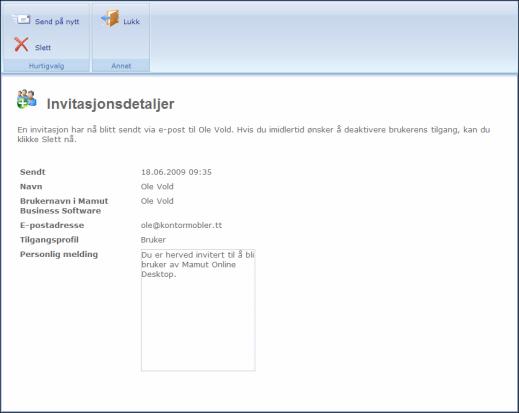Choose the Slett text button
The width and height of the screenshot is (519, 413).
coord(43,48)
